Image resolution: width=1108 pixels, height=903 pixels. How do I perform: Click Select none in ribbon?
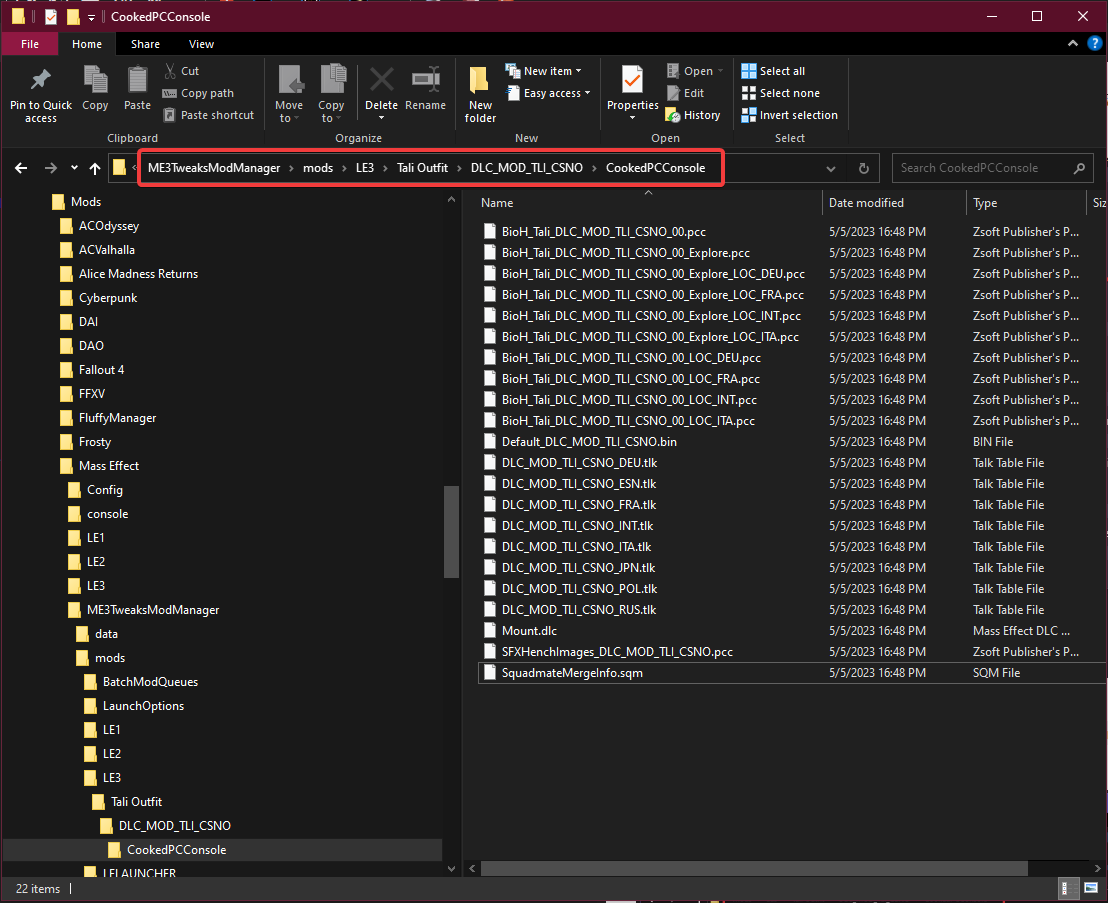781,93
